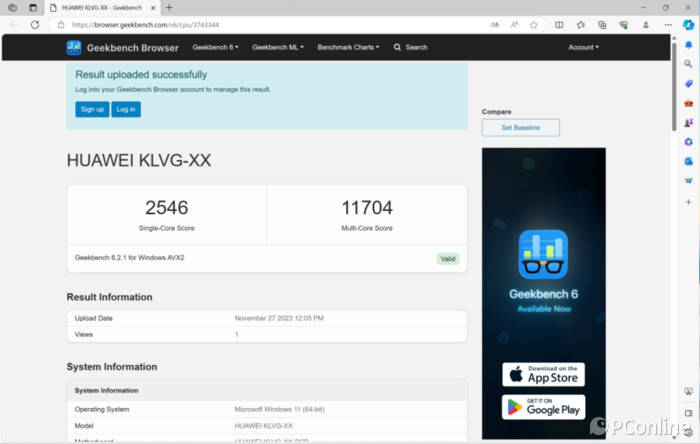Screen dimensions: 700x444
Task: Click the Geekbench 6 app icon in ad
Action: 543,254
